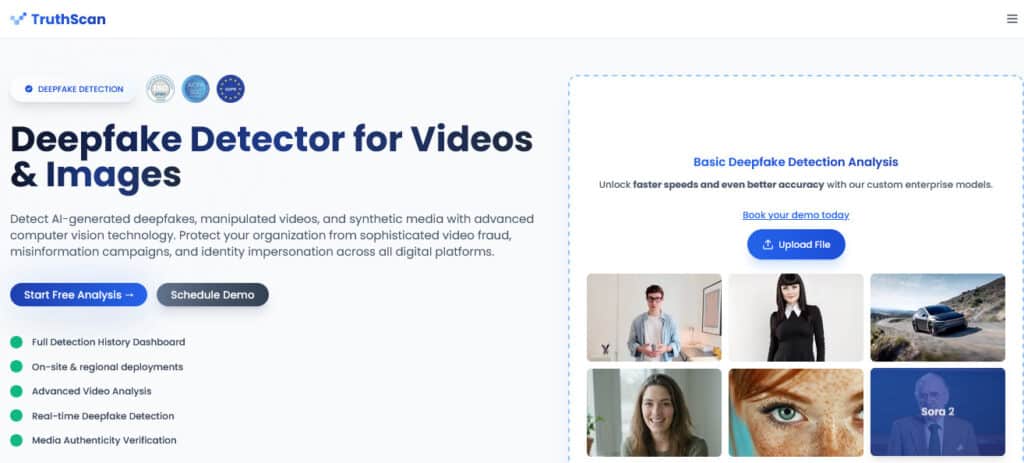Image resolution: width=1024 pixels, height=463 pixels.
Task: Click the upload icon in Upload File
Action: [768, 245]
